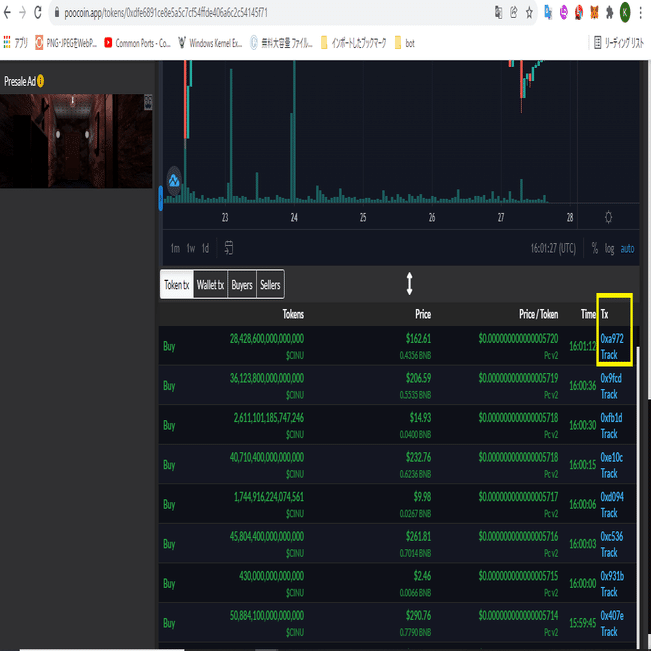Open the MetaMask fox extension

tap(594, 13)
